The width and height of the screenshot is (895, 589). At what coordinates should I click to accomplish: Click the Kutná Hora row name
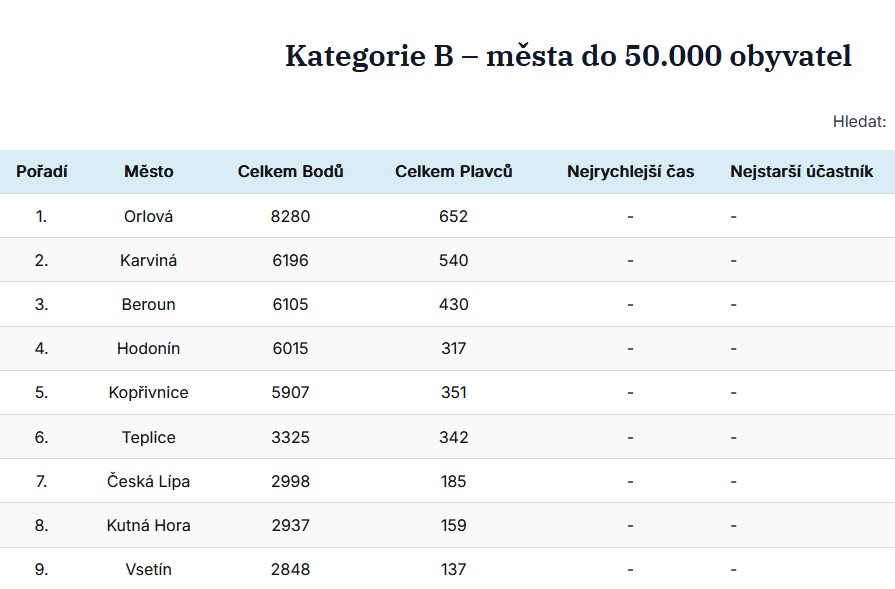tap(148, 525)
